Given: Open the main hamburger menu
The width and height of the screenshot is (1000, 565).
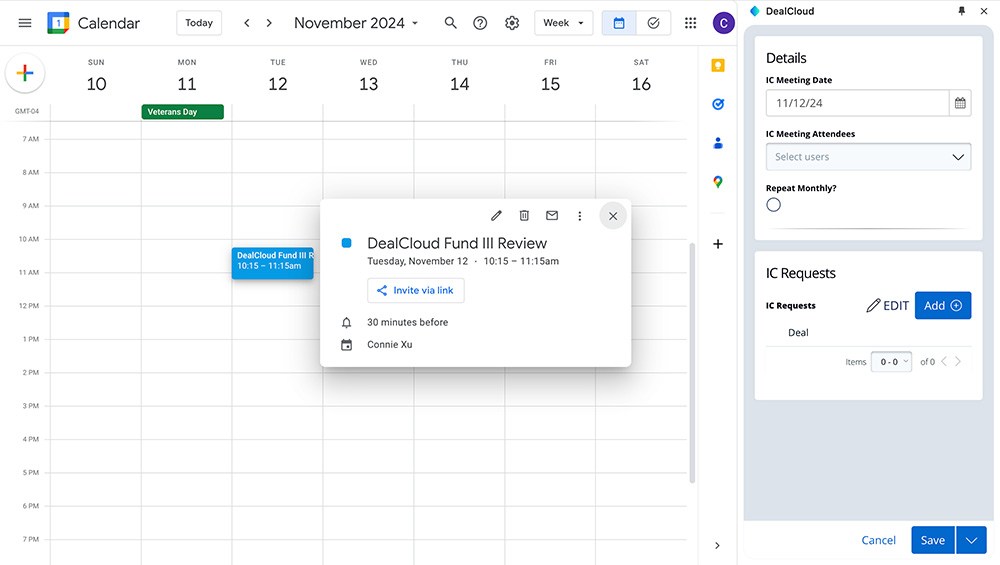Looking at the screenshot, I should click(25, 23).
